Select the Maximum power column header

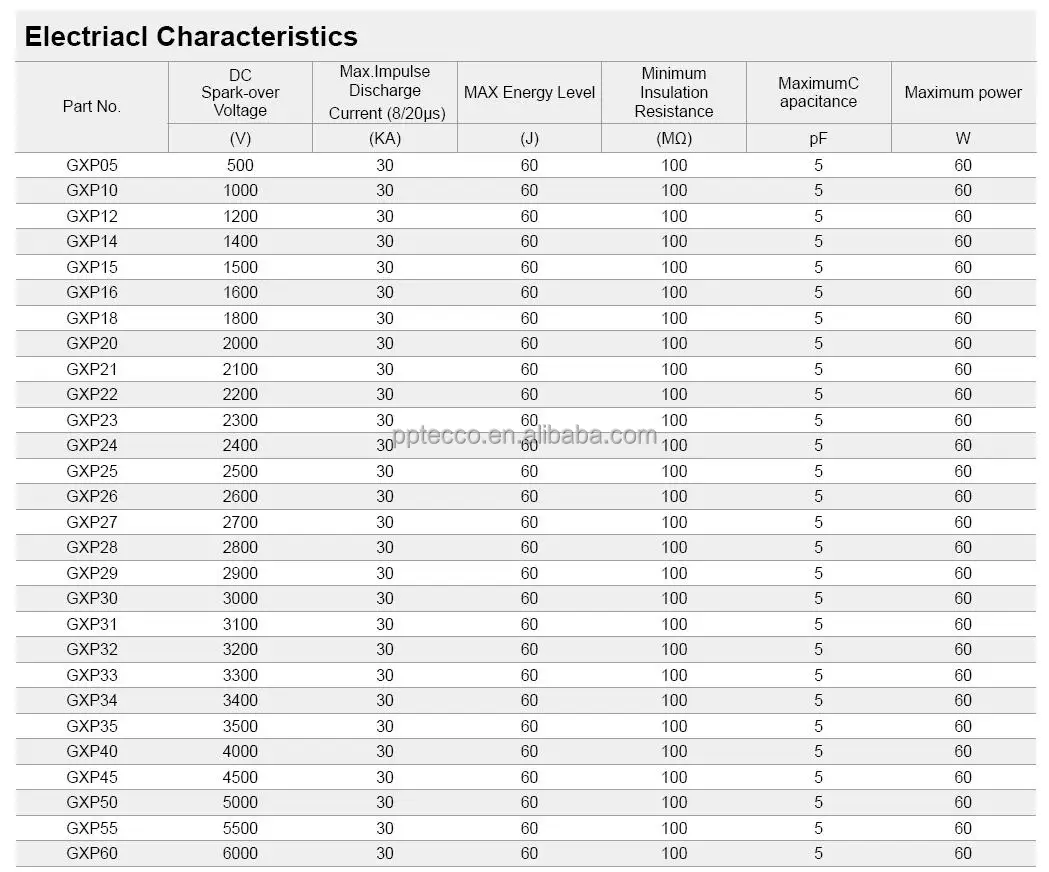coord(963,92)
